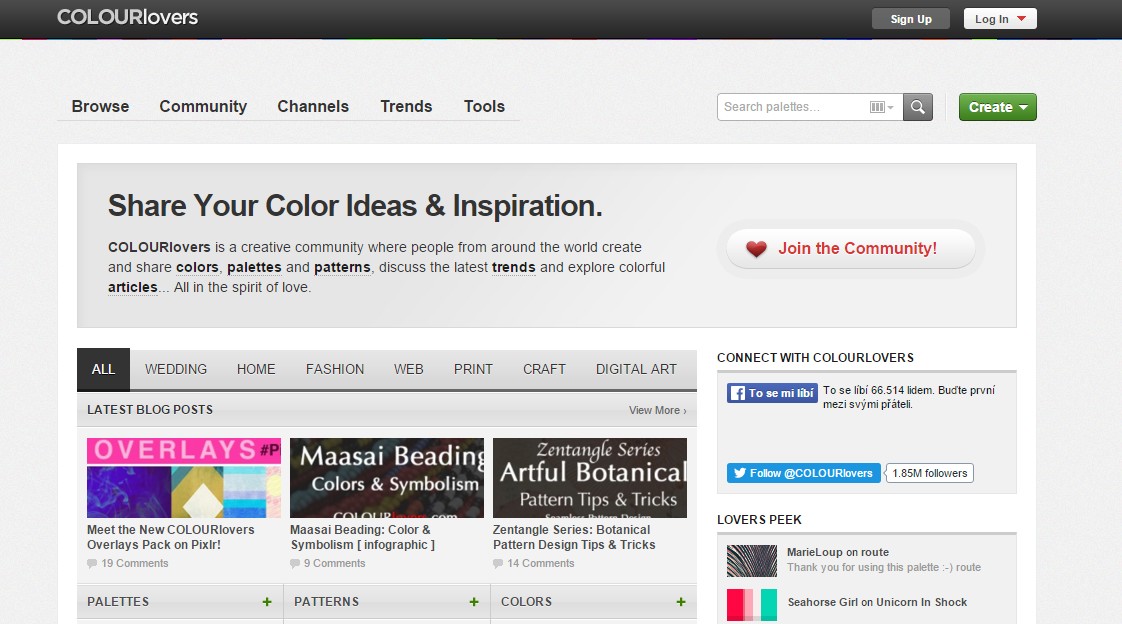Open the View More blog posts link
Image resolution: width=1122 pixels, height=624 pixels.
[655, 410]
